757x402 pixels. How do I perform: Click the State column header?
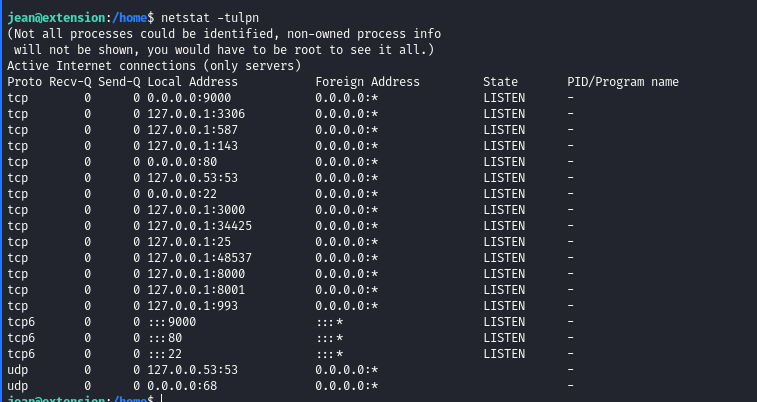click(x=500, y=81)
